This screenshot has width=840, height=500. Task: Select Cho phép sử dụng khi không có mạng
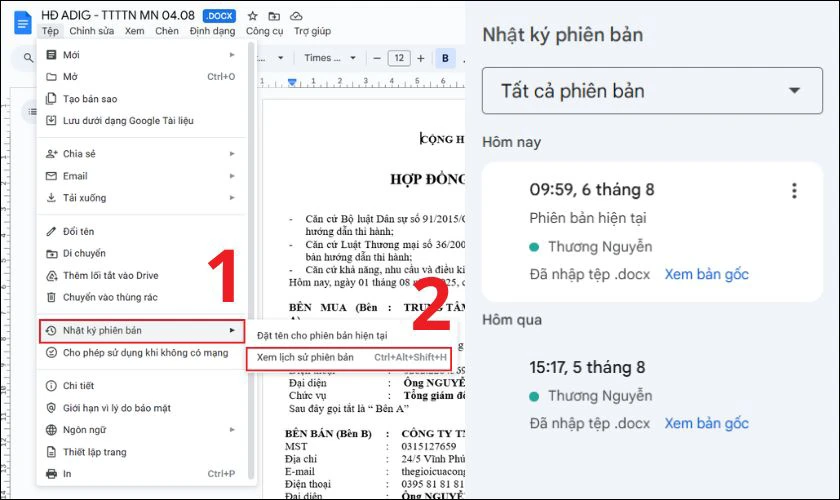[x=141, y=353]
